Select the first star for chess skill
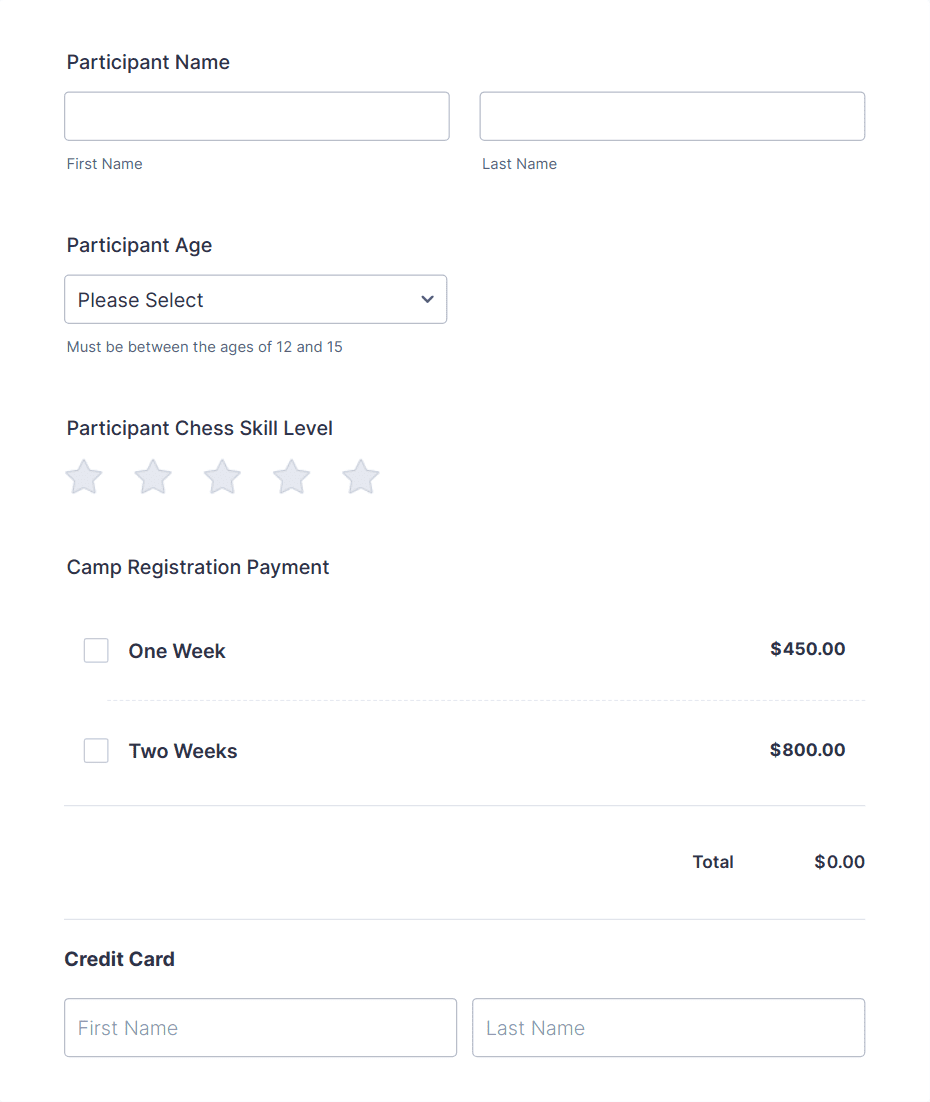The width and height of the screenshot is (930, 1102). coord(83,477)
